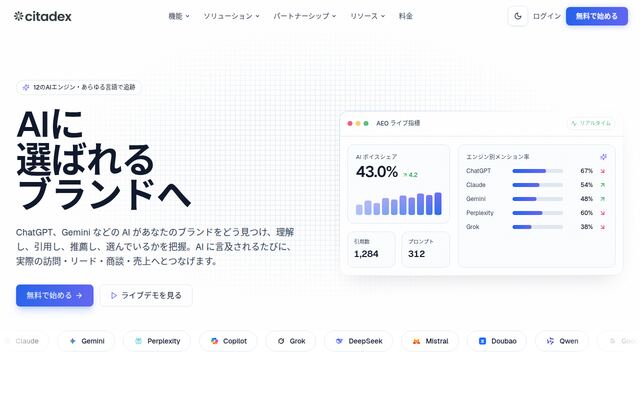Click the Gemini sparkle icon

(x=72, y=341)
